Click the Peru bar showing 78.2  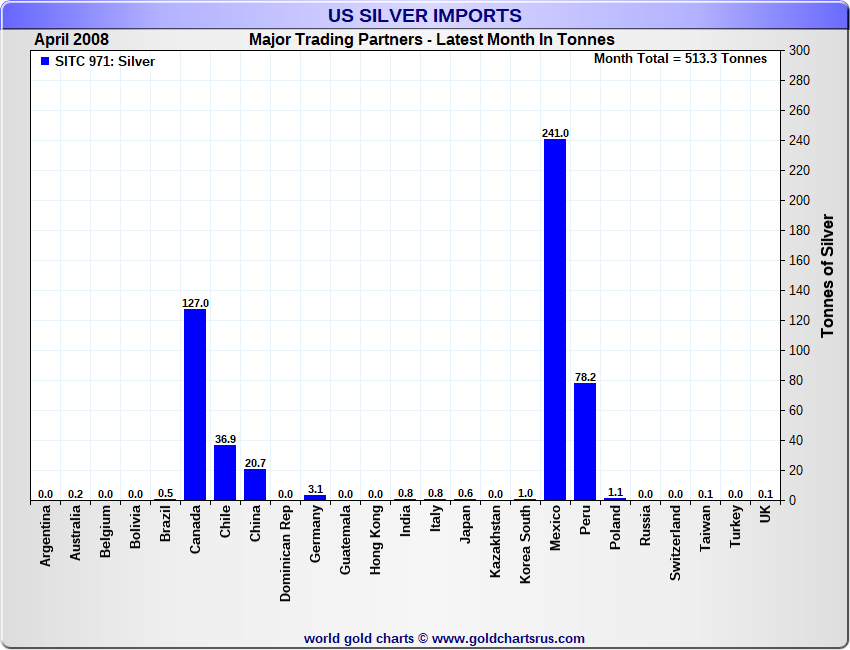click(x=585, y=441)
